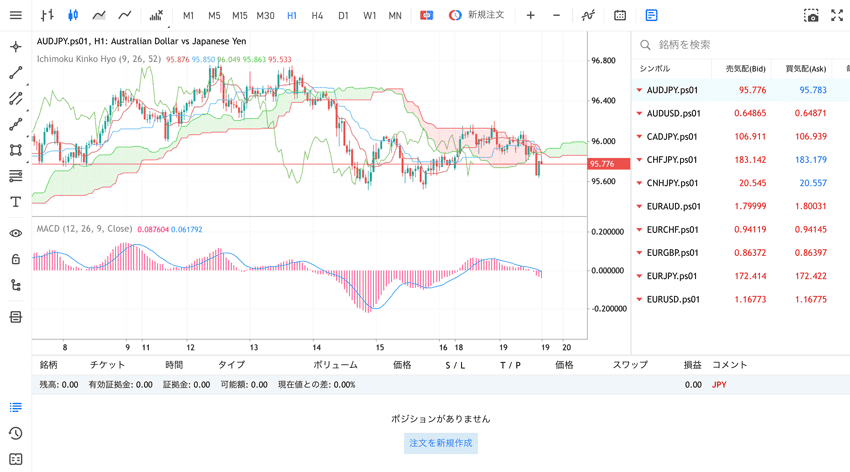850x472 pixels.
Task: Select the H4 timeframe
Action: click(317, 16)
